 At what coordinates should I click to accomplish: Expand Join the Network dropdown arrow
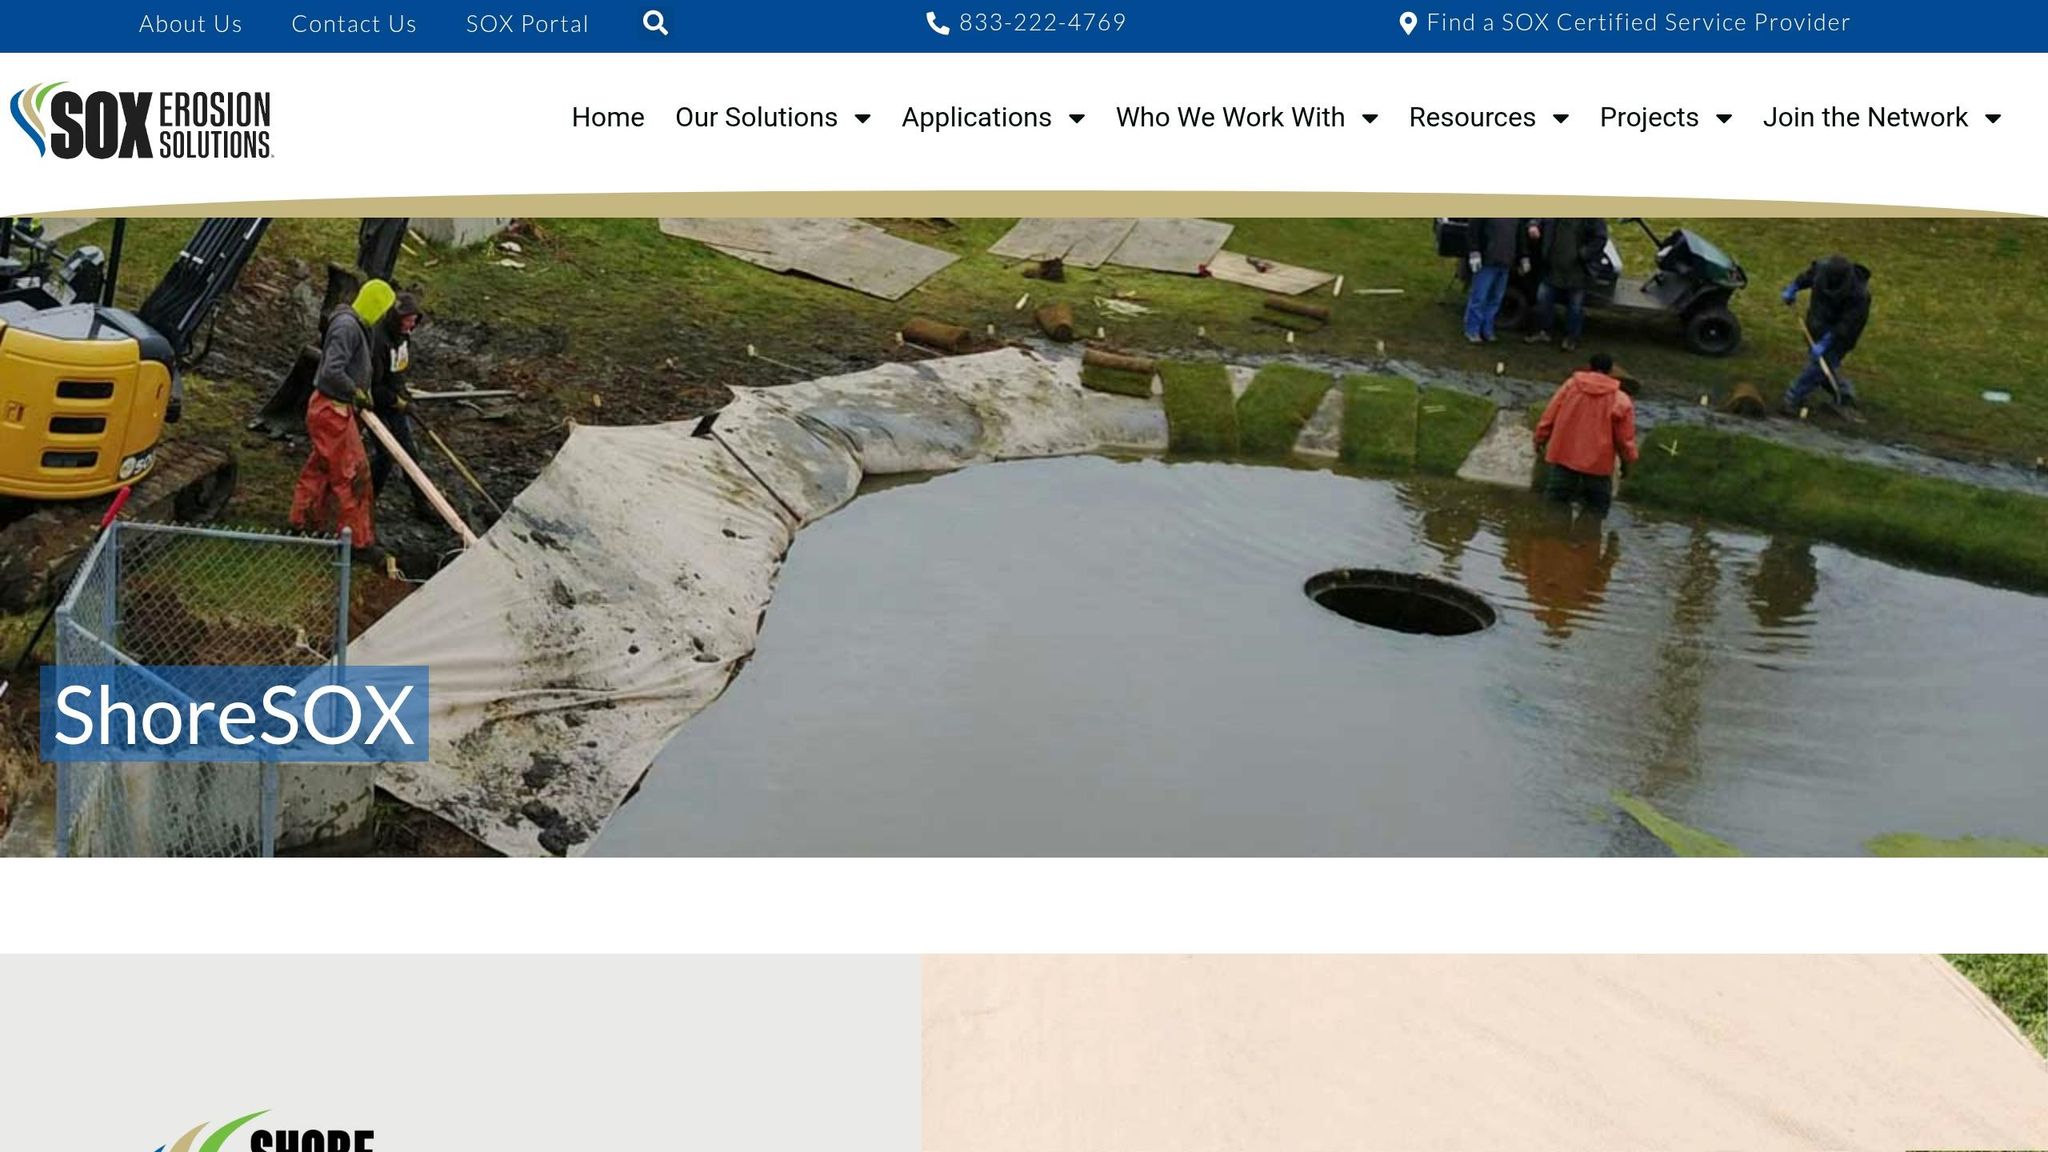click(x=1993, y=118)
